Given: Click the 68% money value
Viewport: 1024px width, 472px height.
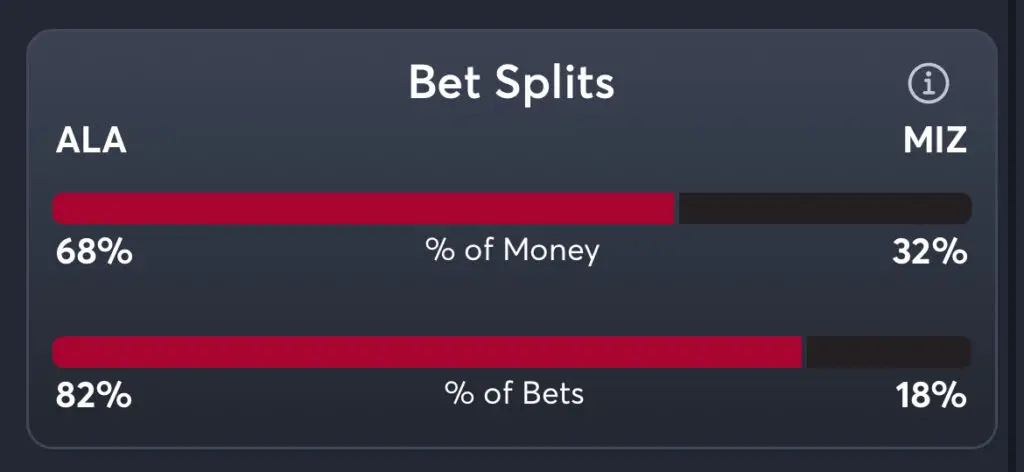Looking at the screenshot, I should 93,252.
